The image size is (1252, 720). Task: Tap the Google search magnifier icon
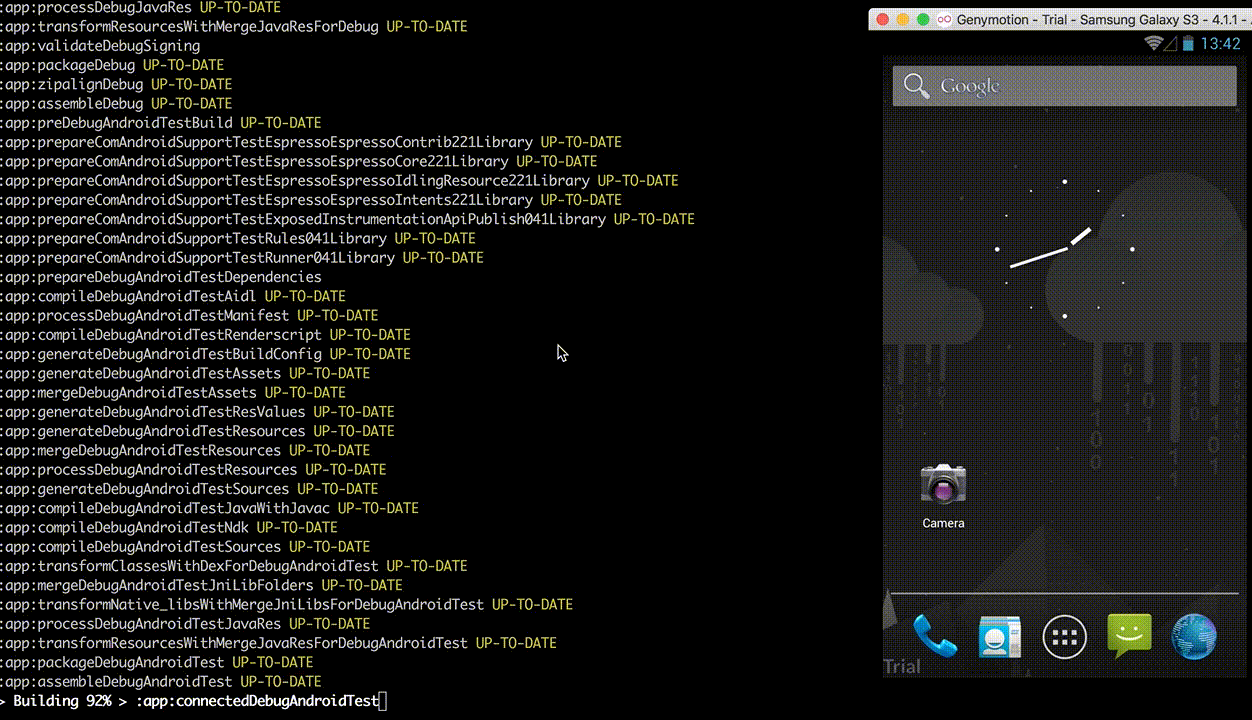(x=916, y=86)
